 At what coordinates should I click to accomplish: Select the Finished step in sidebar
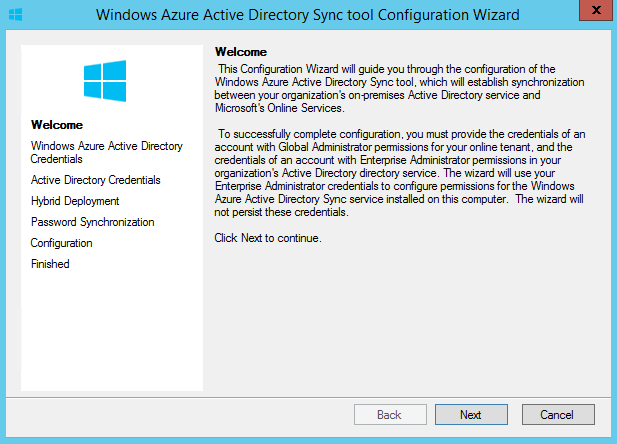(50, 264)
